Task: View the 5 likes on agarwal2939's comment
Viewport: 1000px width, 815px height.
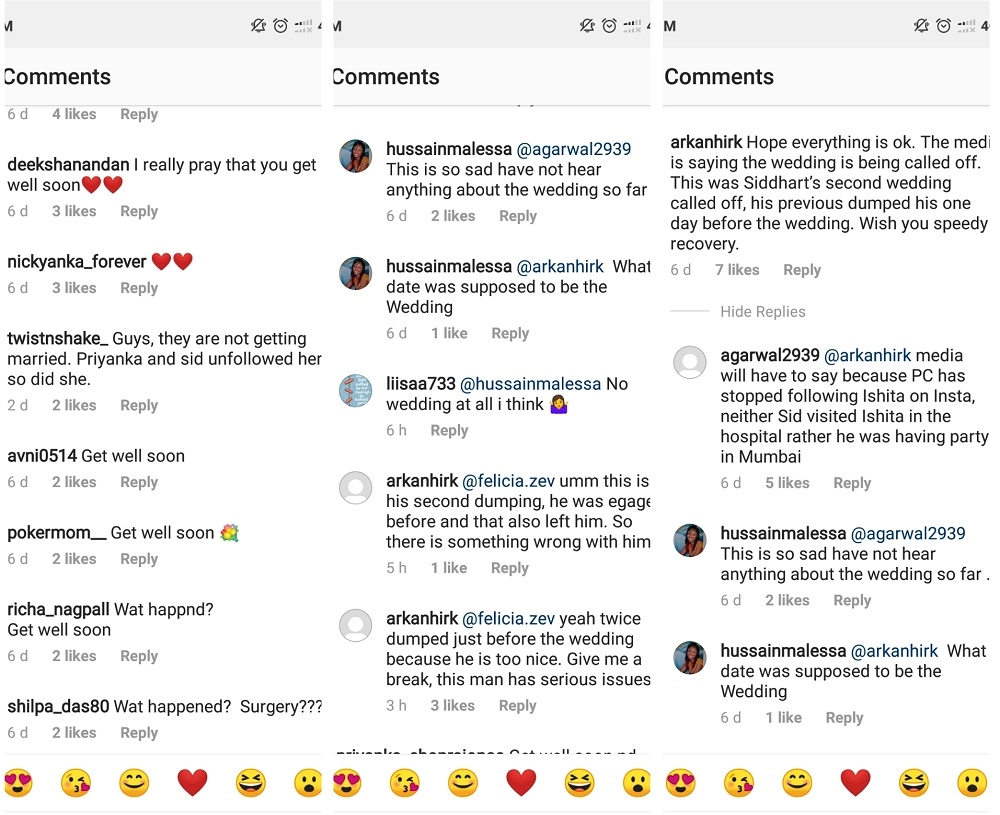Action: tap(787, 483)
